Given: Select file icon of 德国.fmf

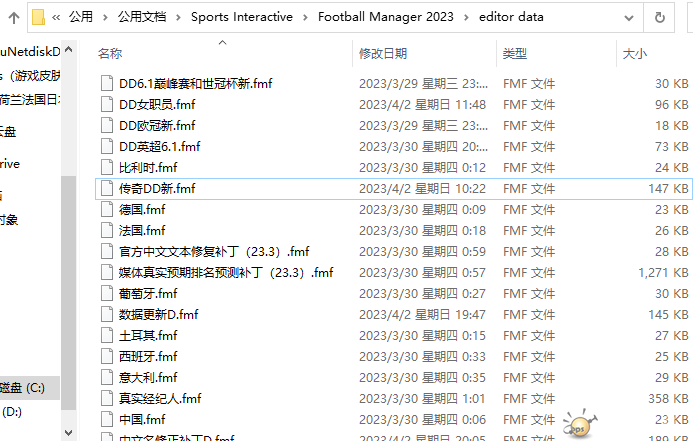Looking at the screenshot, I should [107, 209].
